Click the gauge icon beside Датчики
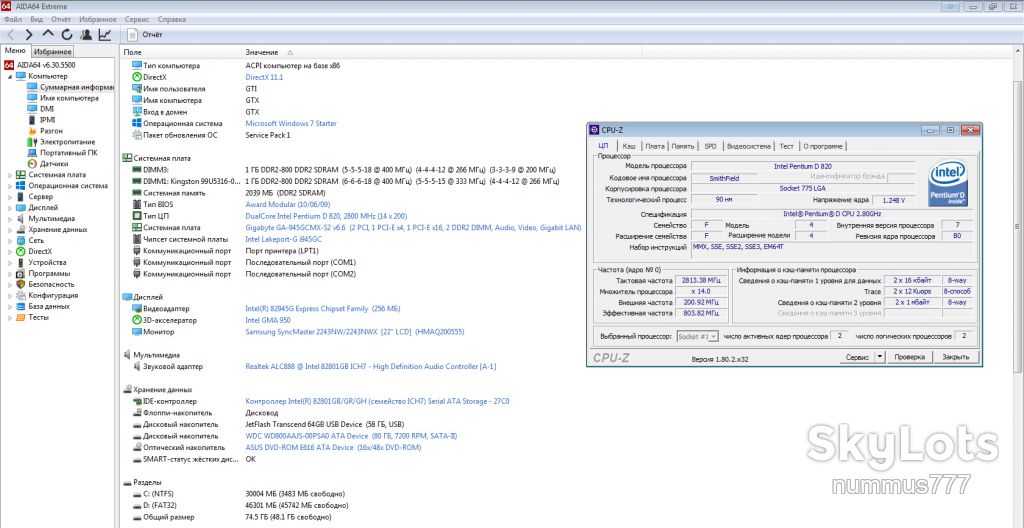 coord(33,163)
